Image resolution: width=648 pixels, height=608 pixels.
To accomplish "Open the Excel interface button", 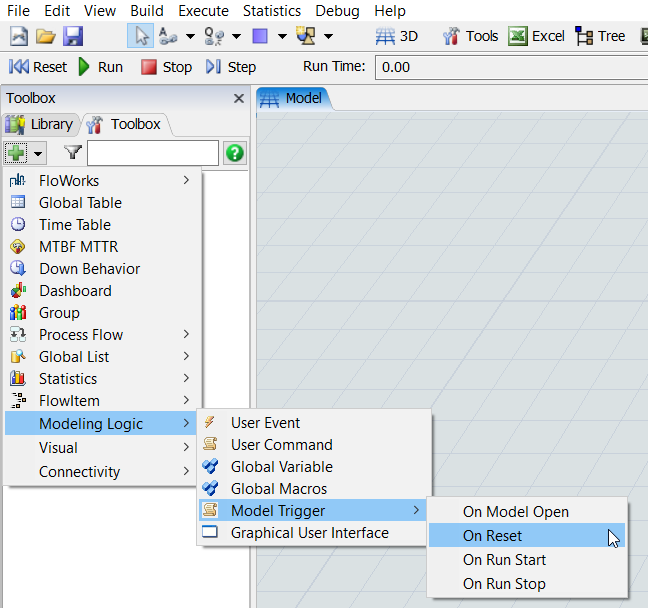I will coord(537,36).
